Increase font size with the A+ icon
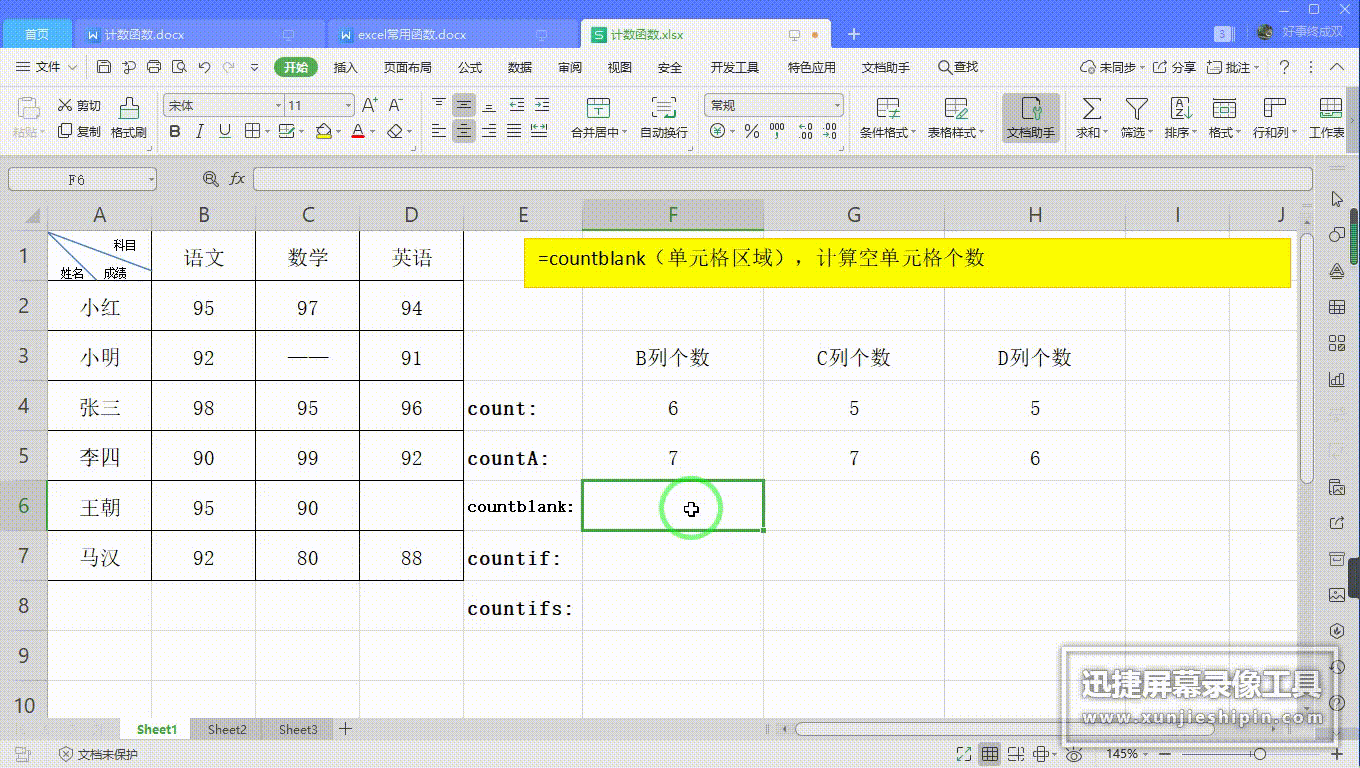This screenshot has width=1360, height=768. pyautogui.click(x=370, y=105)
